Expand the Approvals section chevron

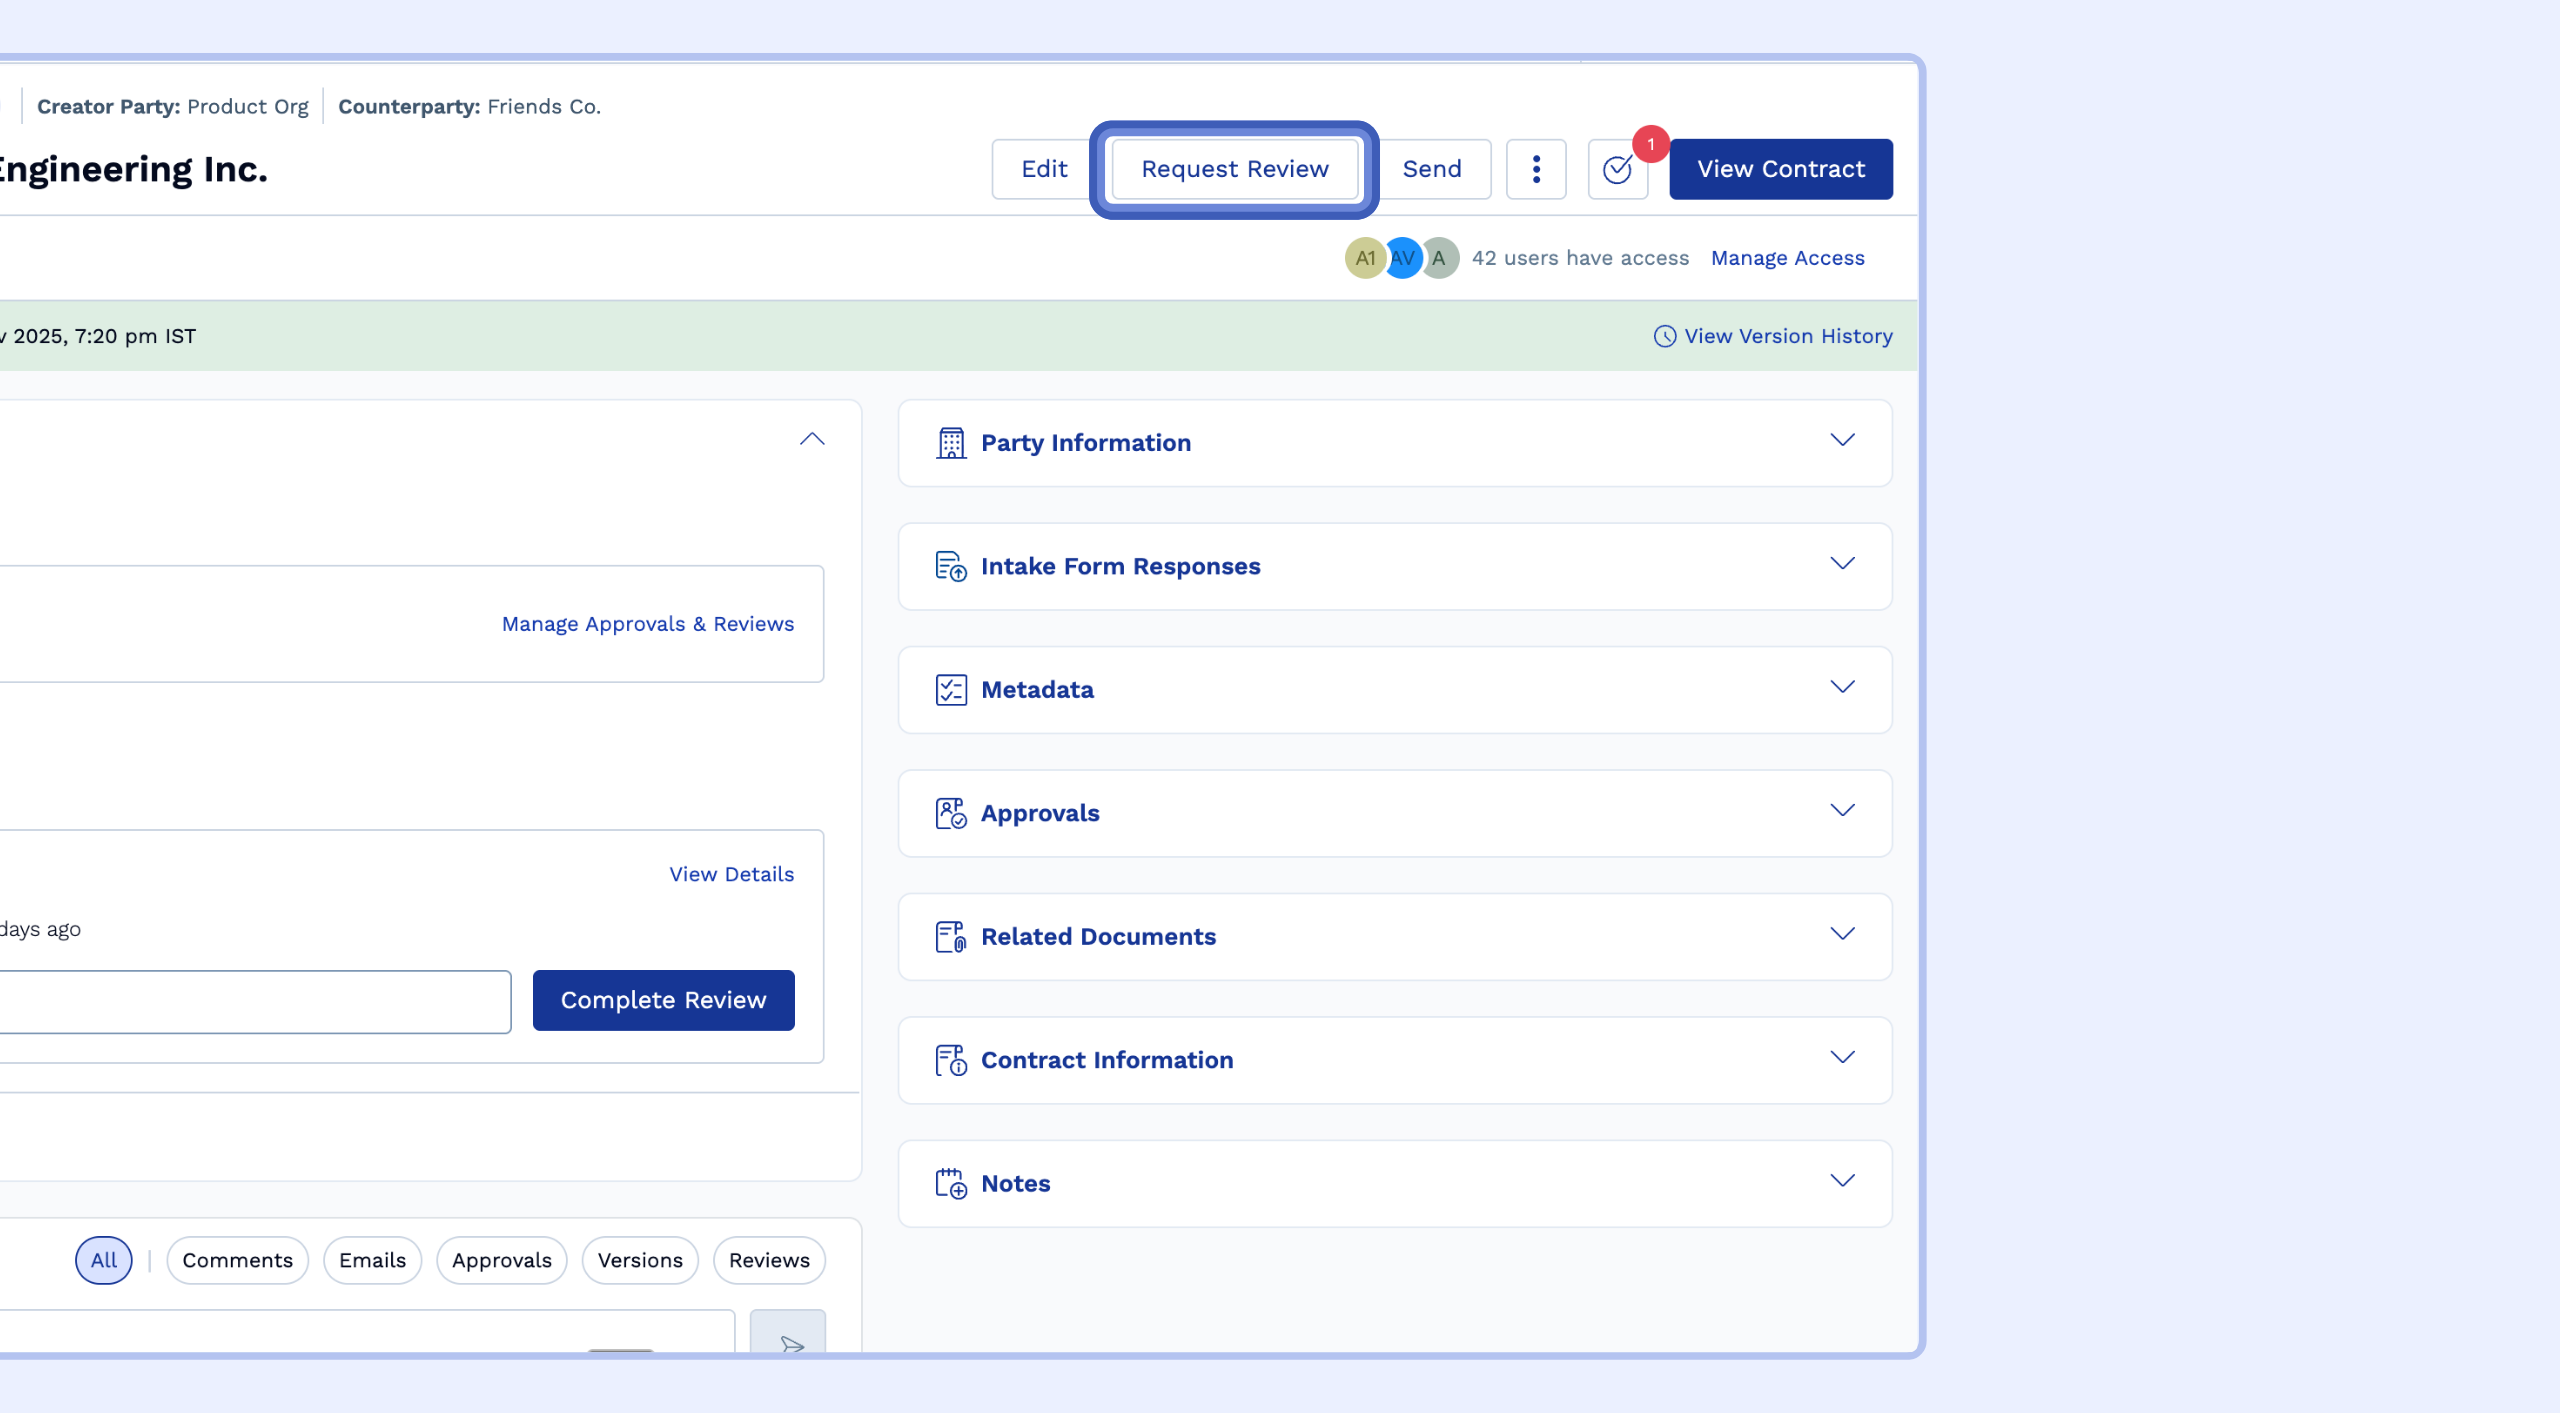click(1842, 810)
